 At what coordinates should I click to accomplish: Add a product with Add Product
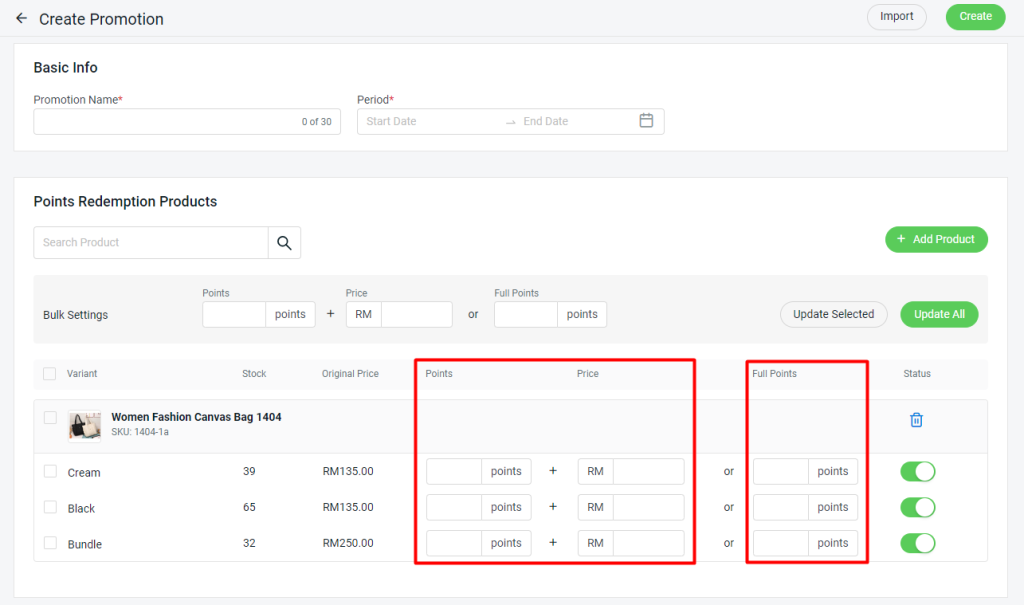coord(936,239)
